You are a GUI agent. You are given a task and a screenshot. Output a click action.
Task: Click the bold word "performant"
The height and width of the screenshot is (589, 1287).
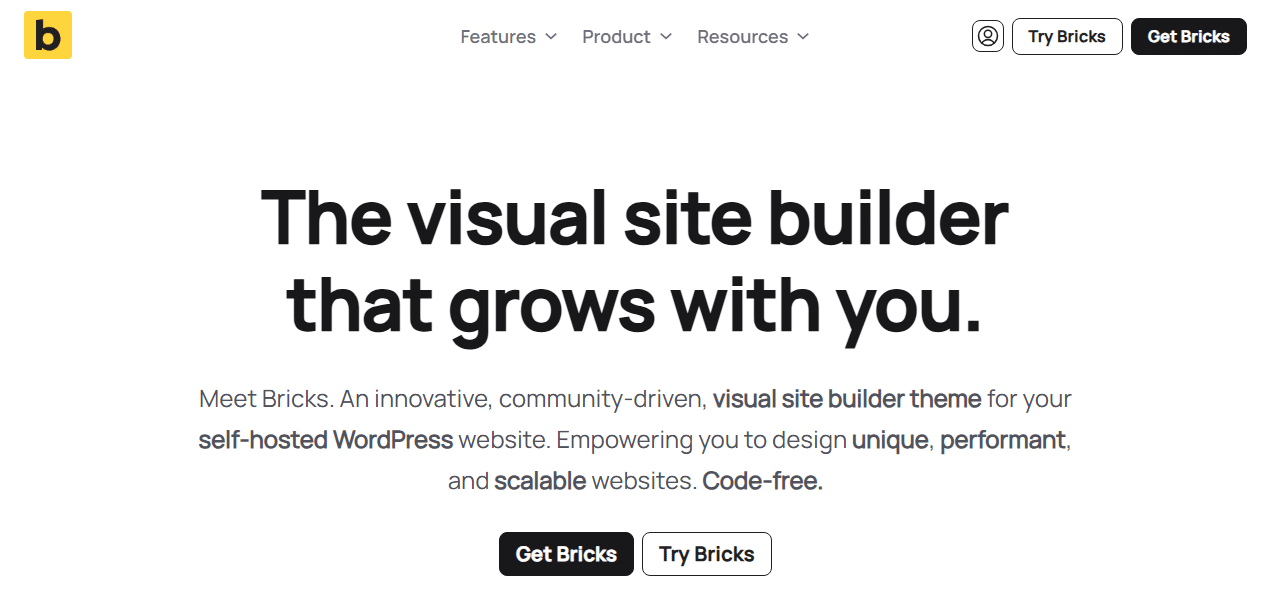1002,440
